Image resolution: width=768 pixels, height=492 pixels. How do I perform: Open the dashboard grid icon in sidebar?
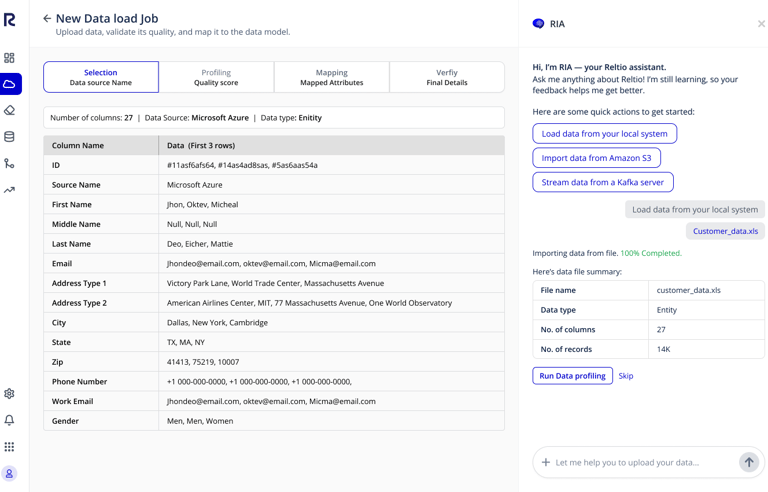point(10,58)
